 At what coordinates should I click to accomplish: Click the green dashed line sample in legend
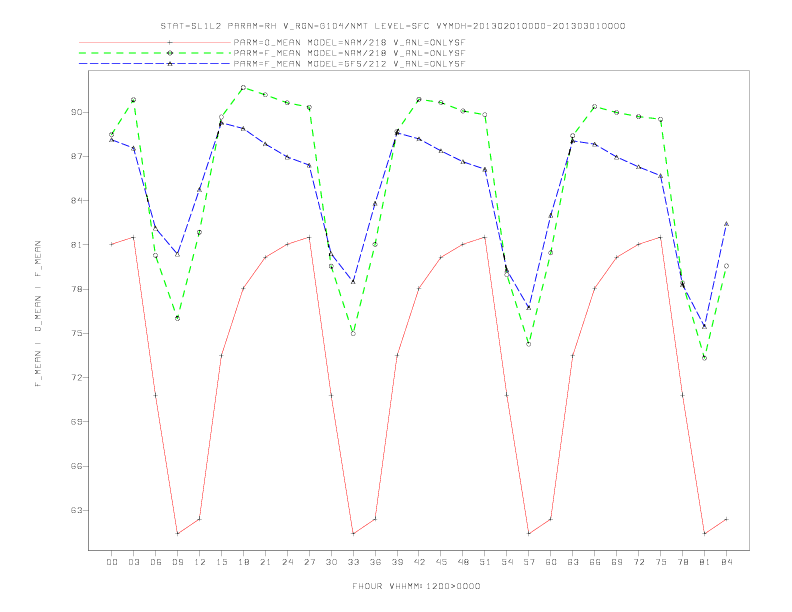tap(155, 53)
